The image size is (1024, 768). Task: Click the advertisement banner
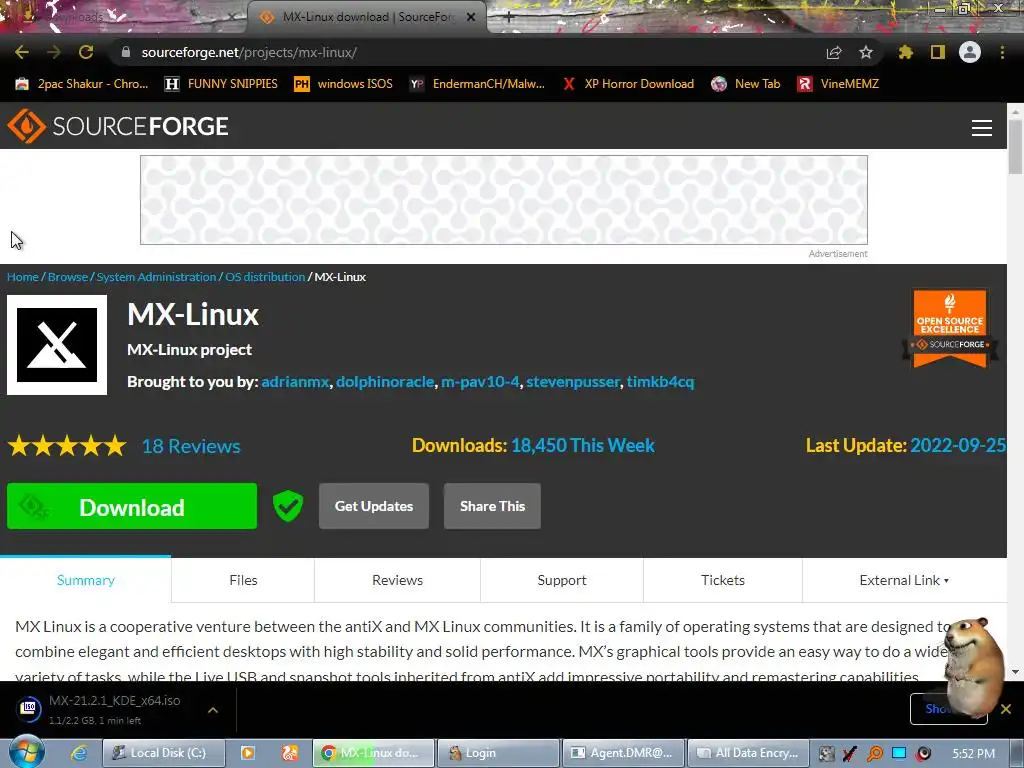[x=504, y=200]
